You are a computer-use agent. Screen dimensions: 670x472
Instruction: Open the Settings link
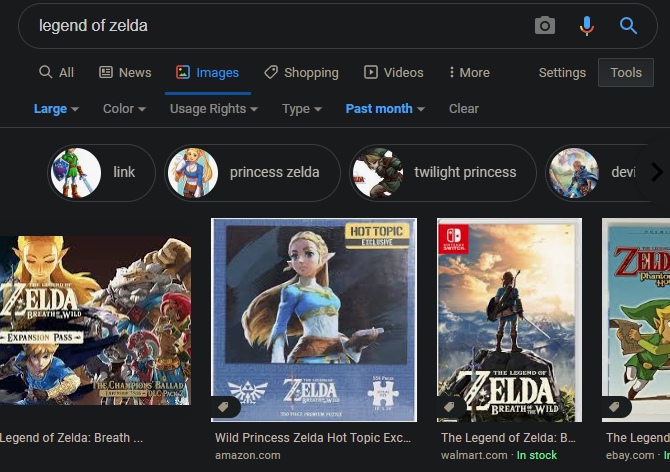pos(562,72)
